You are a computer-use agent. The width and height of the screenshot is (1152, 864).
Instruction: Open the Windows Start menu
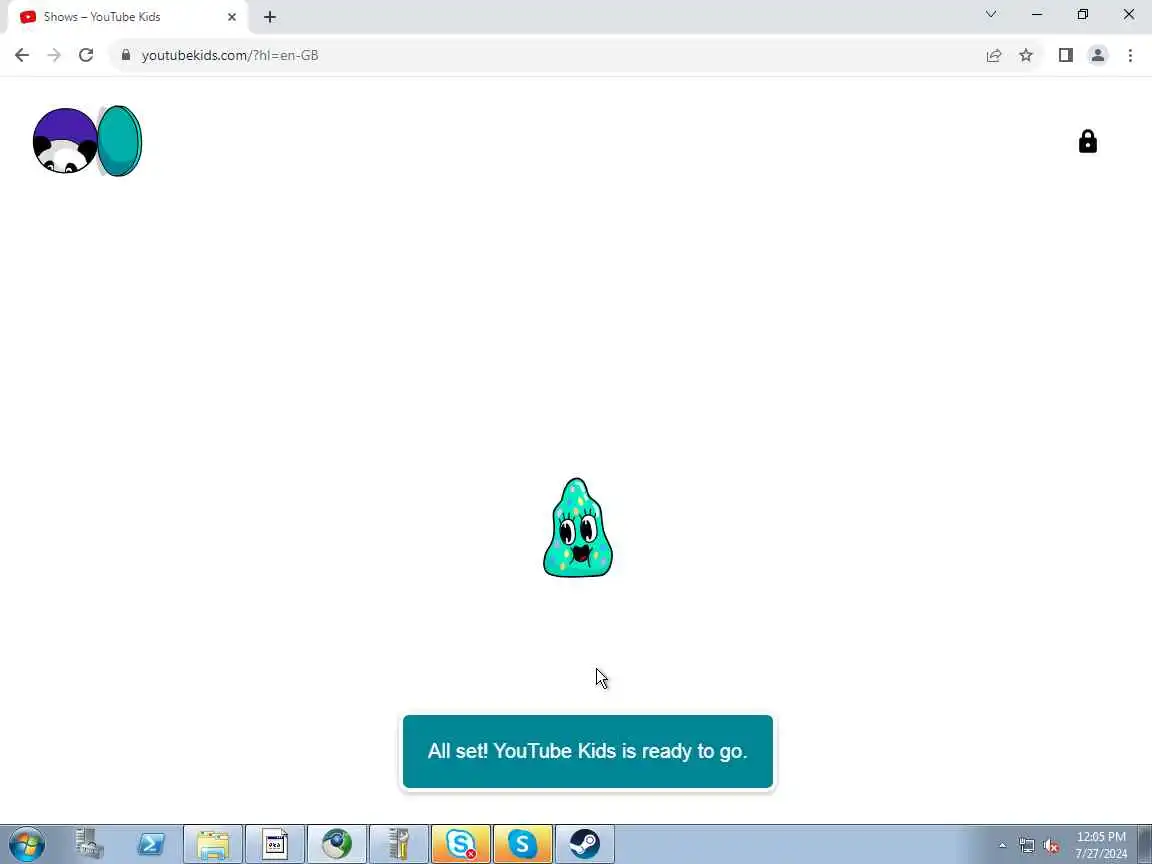click(x=27, y=844)
